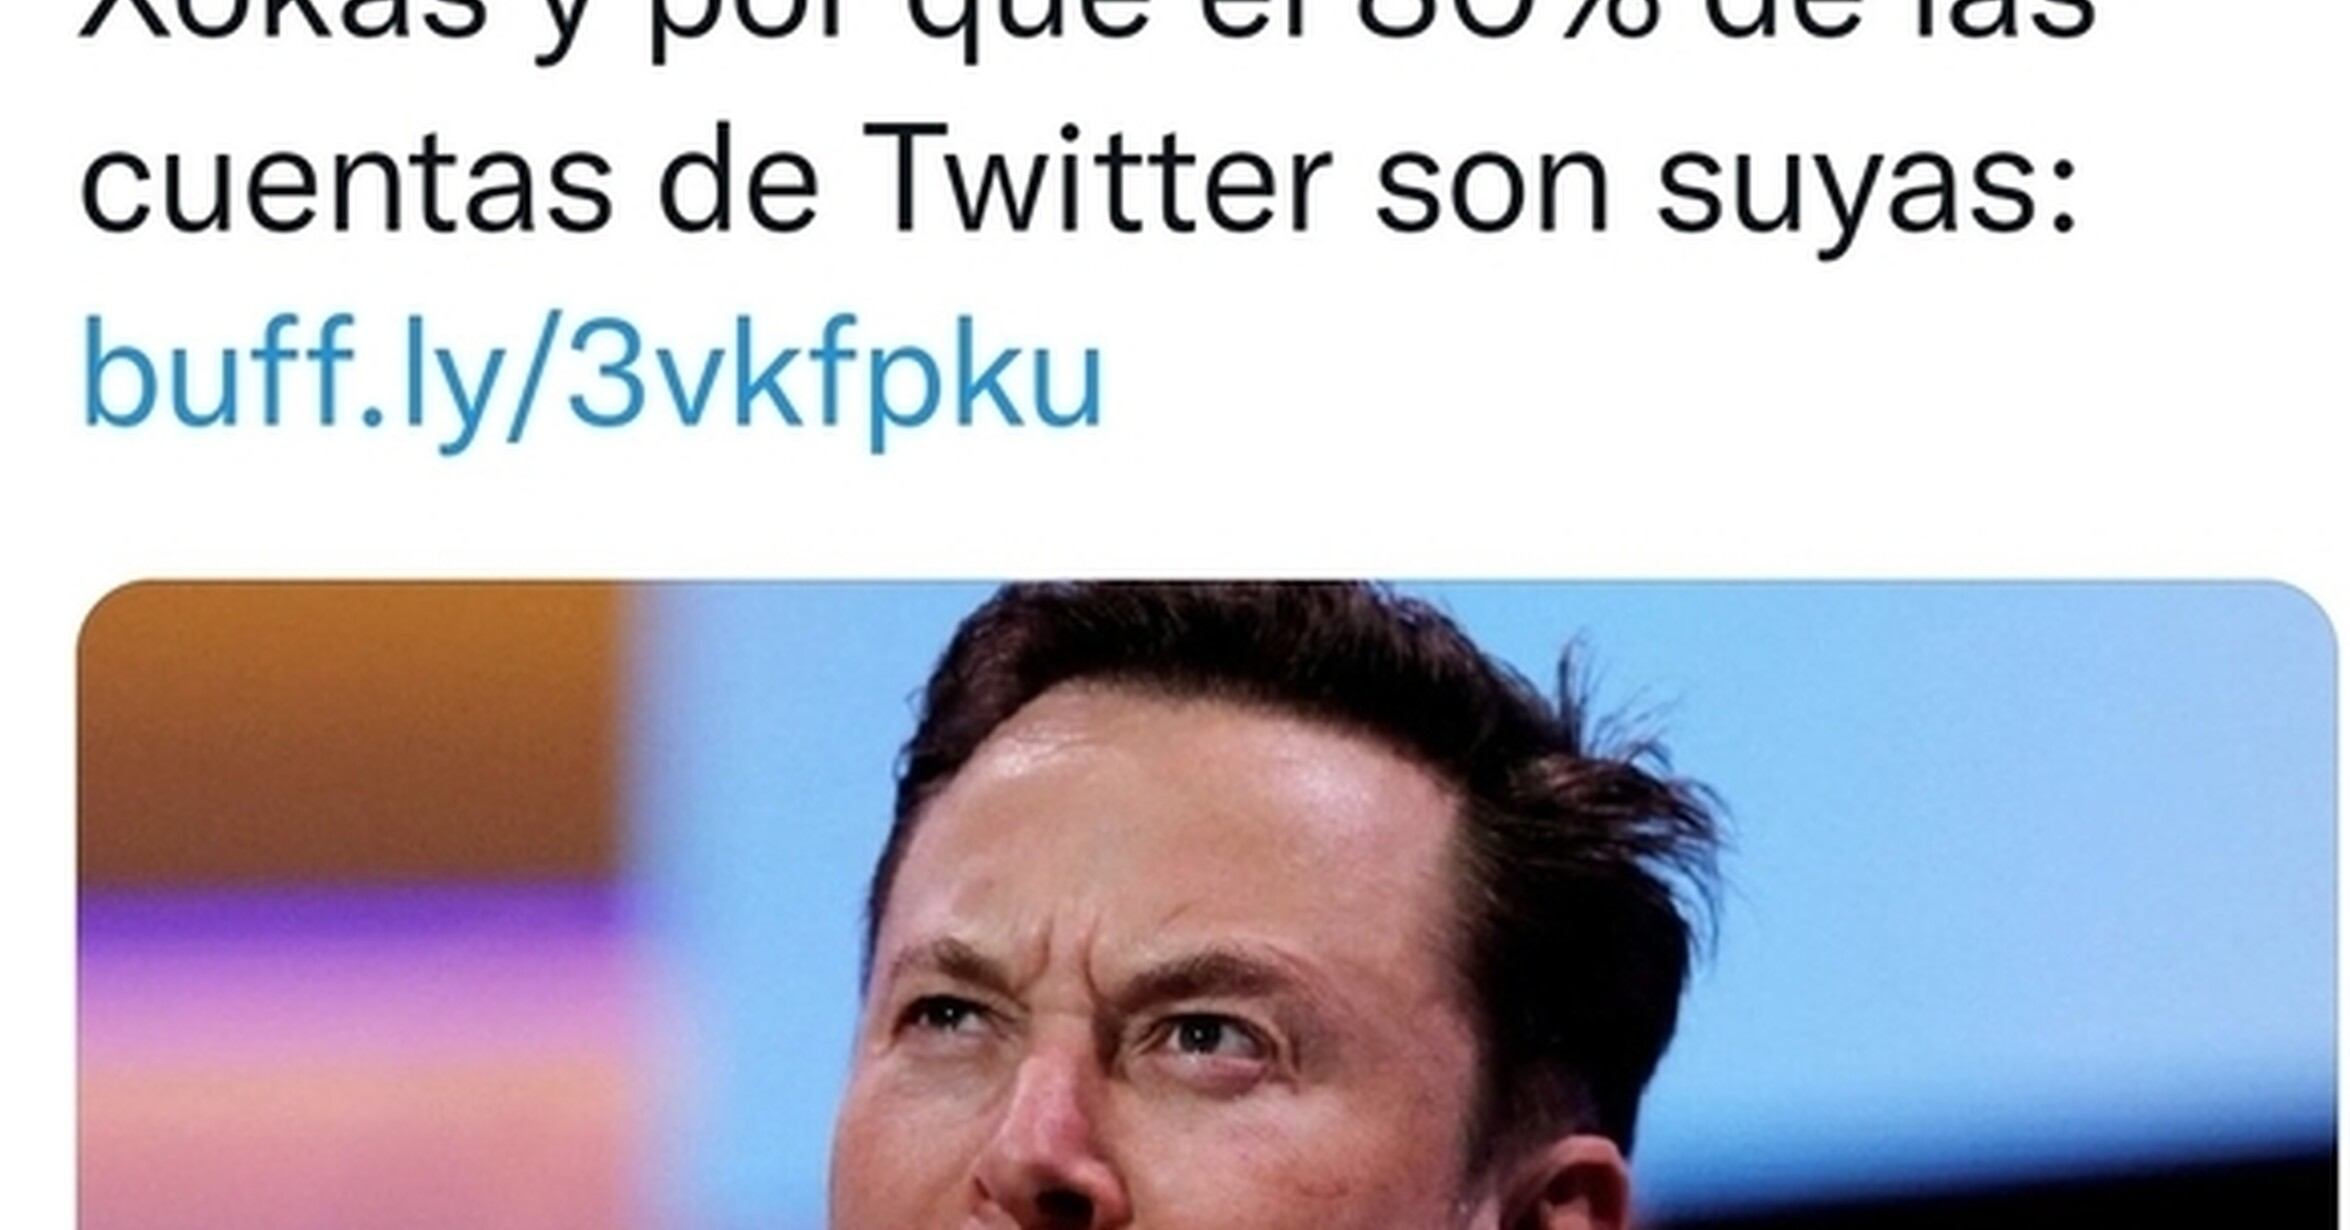
Task: Open the attached photo preview card
Action: [1207, 905]
